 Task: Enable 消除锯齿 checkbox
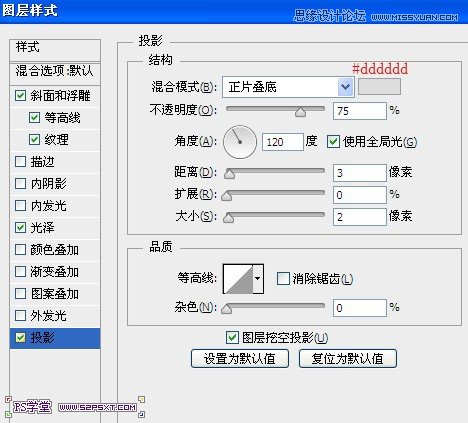click(x=283, y=278)
